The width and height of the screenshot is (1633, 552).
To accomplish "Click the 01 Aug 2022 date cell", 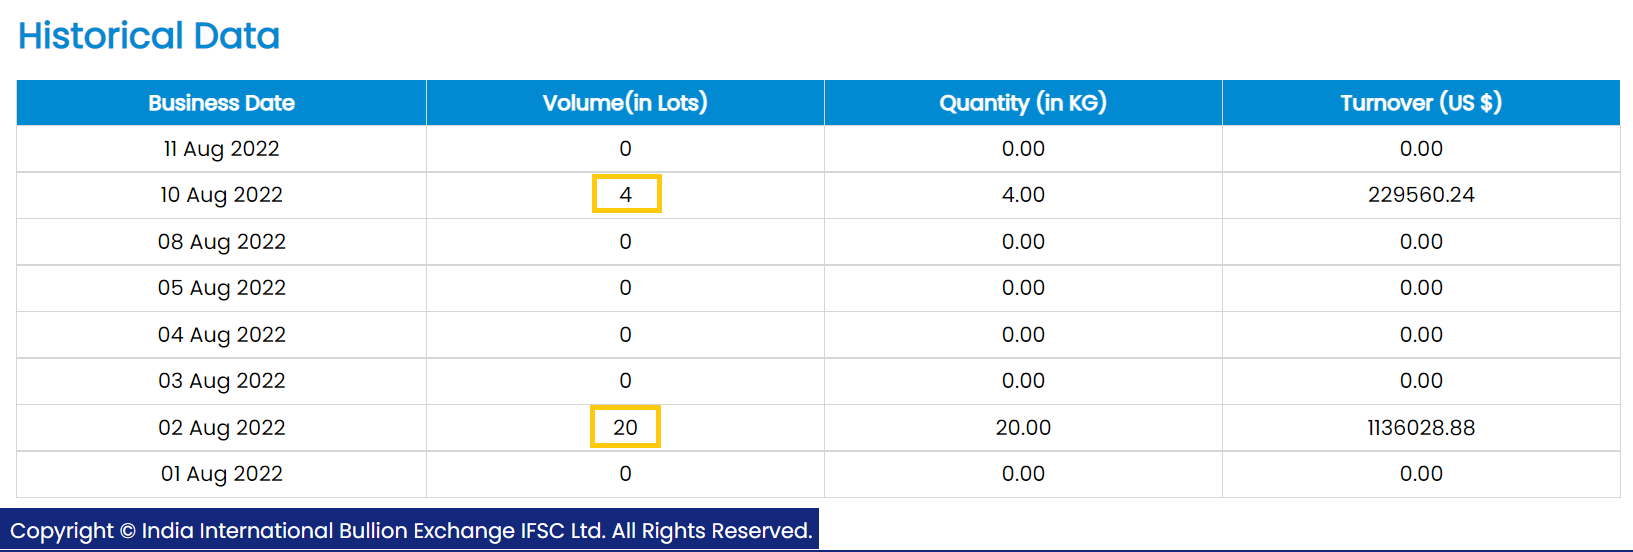I will pyautogui.click(x=221, y=474).
